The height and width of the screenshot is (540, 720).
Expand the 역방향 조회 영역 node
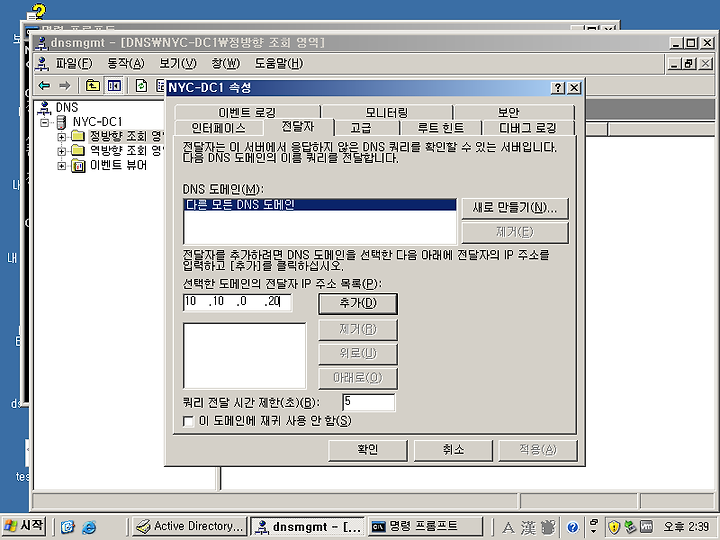point(62,151)
